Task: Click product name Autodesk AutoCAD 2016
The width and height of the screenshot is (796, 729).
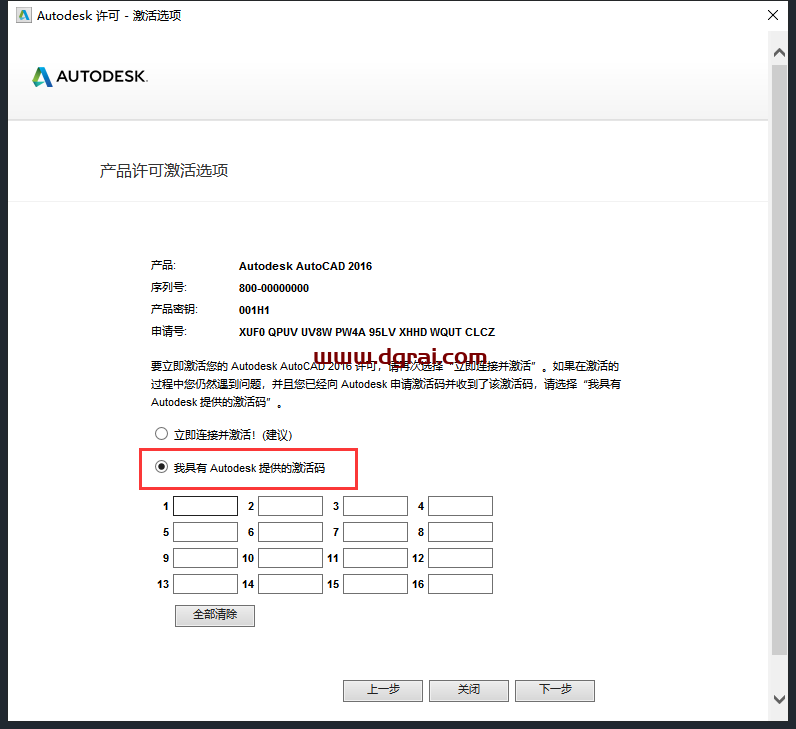Action: [305, 266]
